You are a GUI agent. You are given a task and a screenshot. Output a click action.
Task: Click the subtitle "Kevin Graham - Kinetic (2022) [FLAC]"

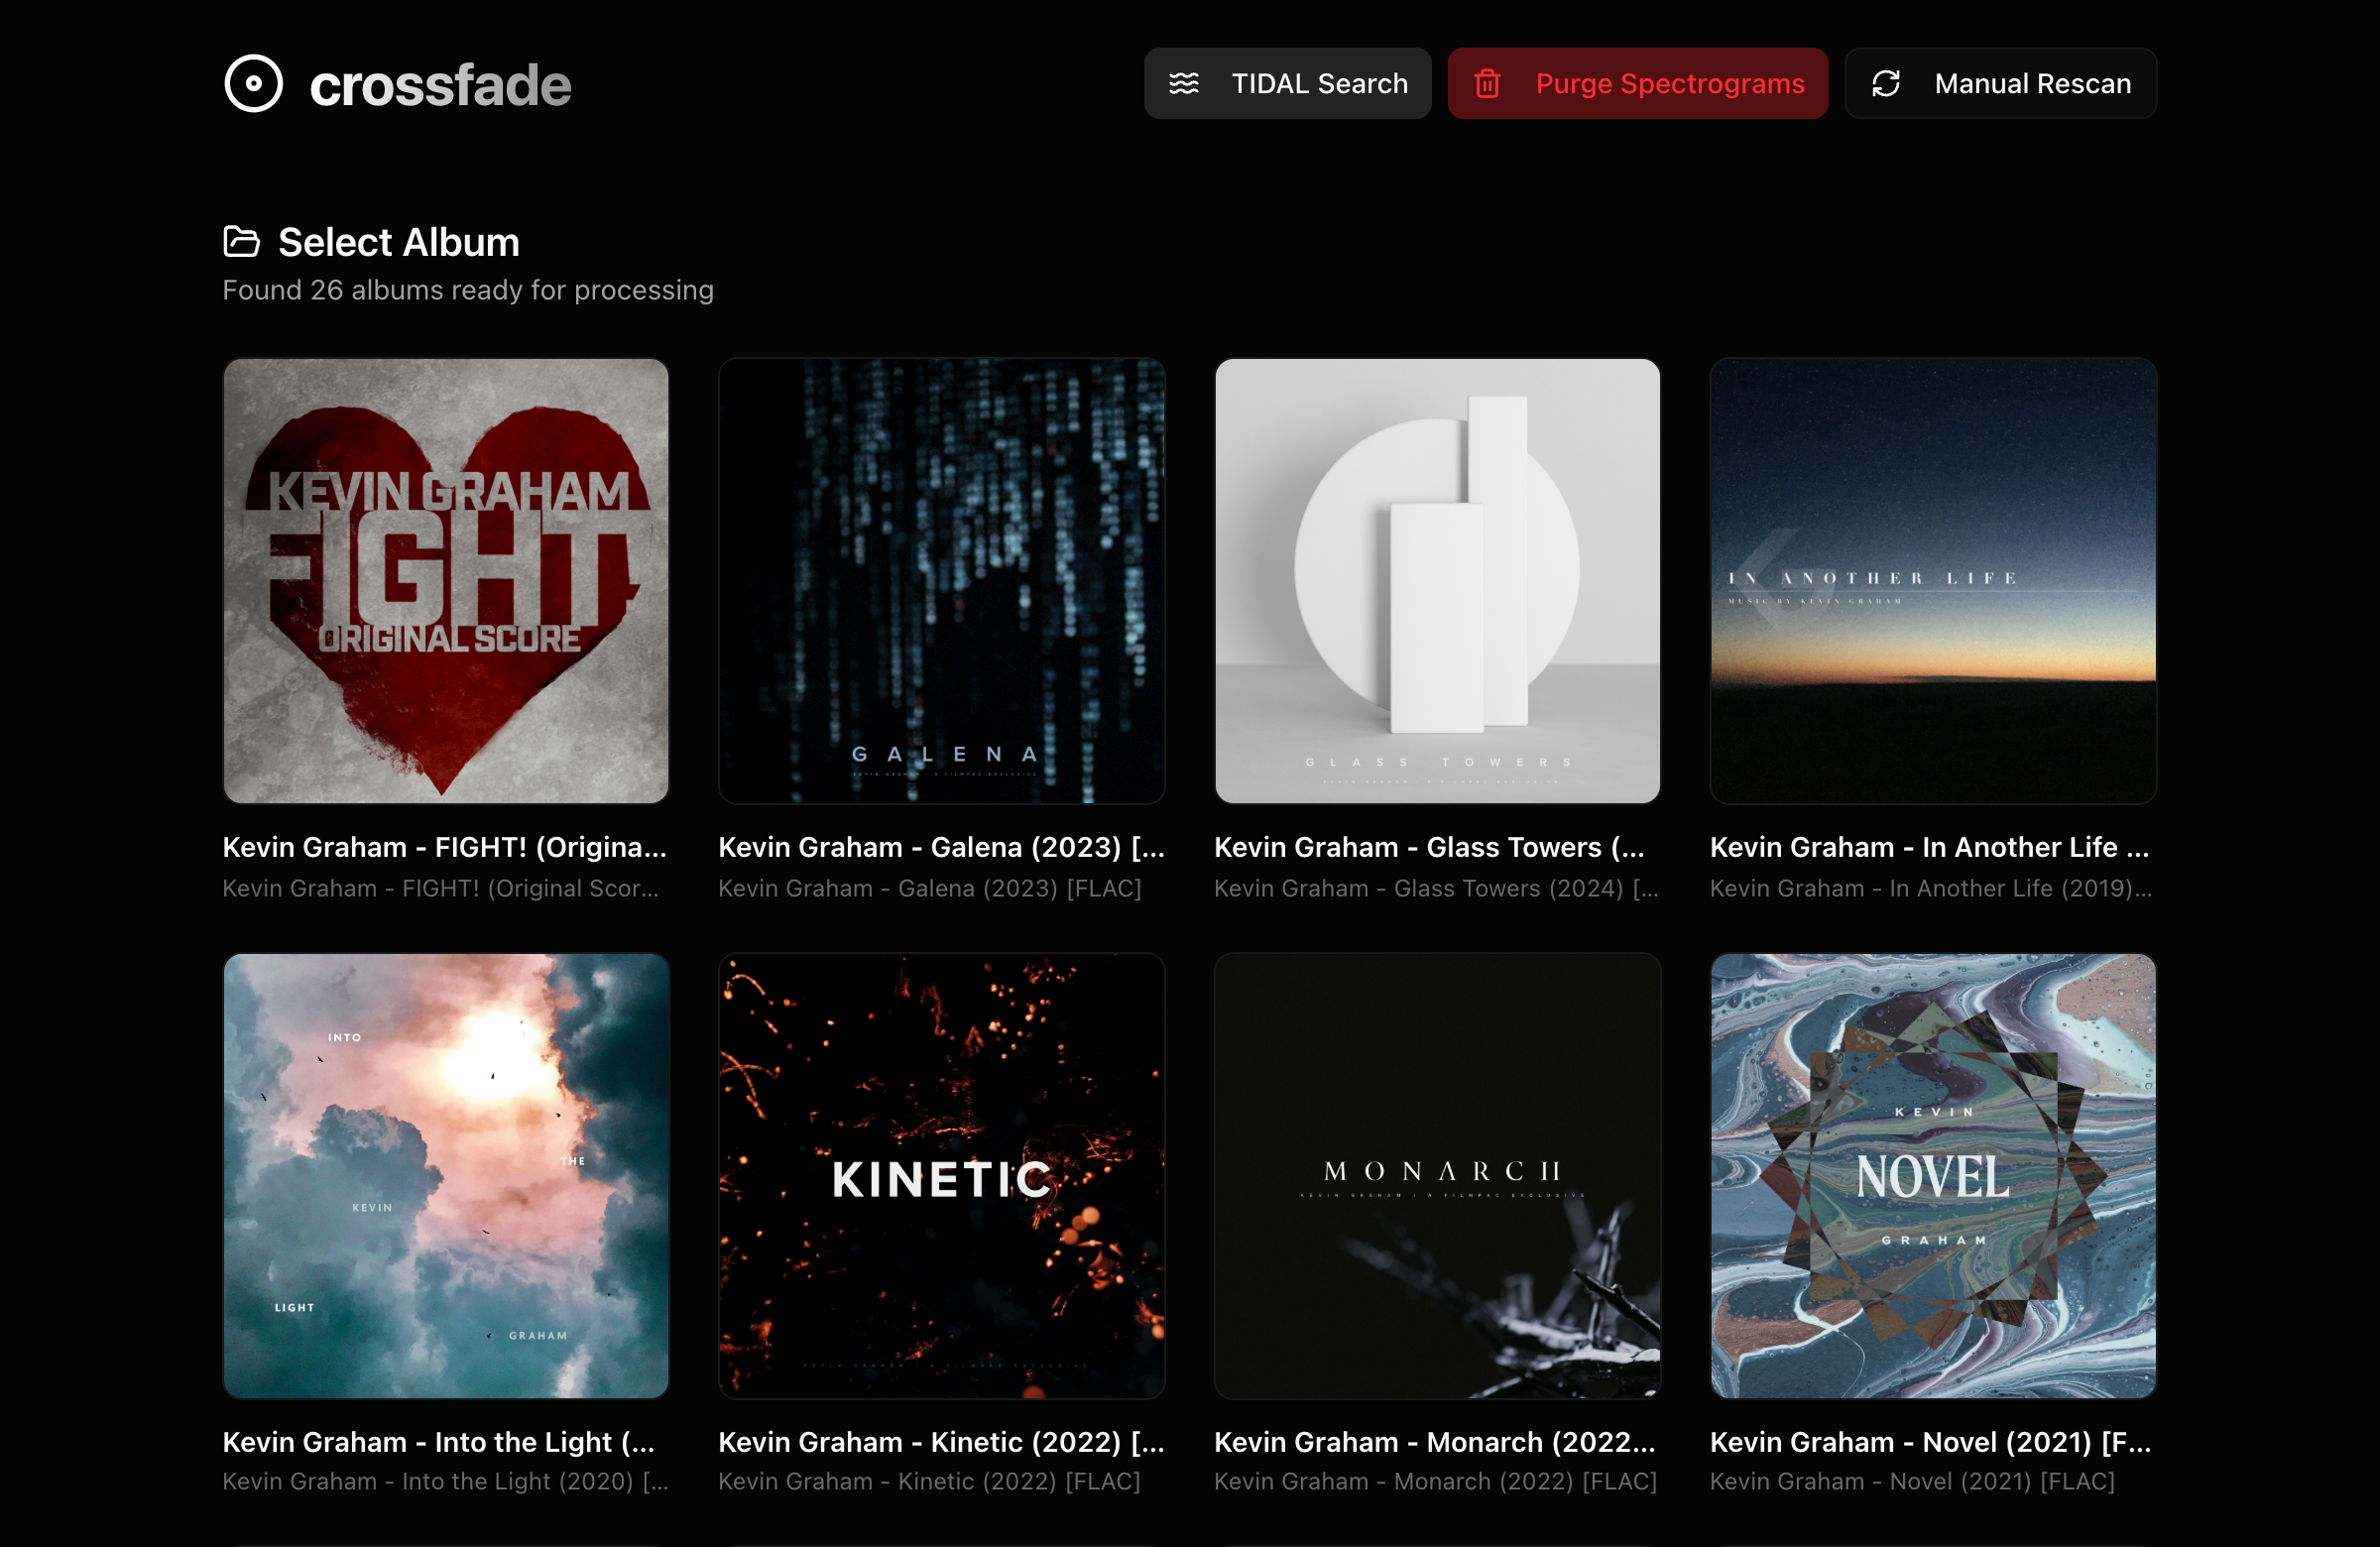(930, 1481)
